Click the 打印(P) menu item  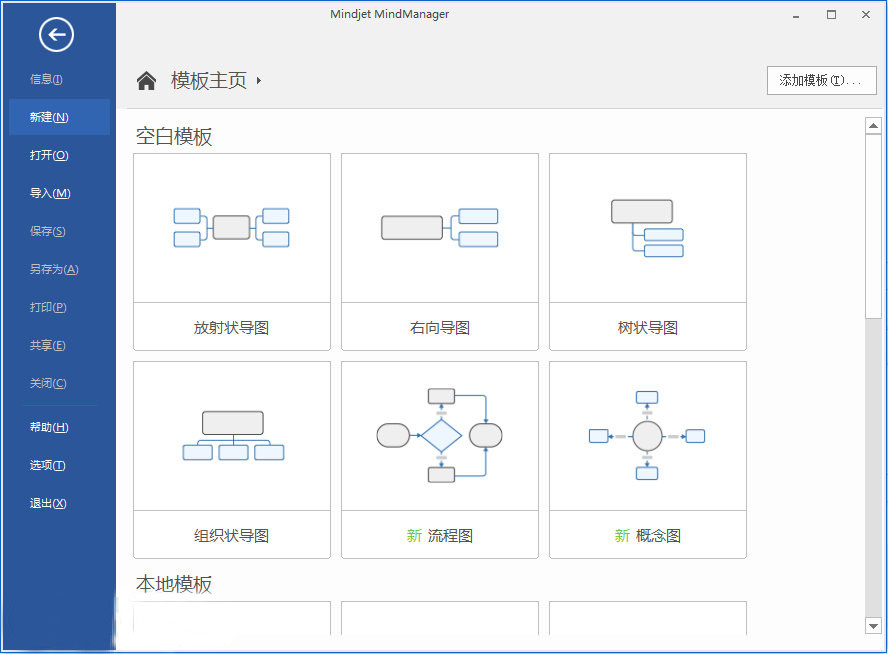point(48,307)
